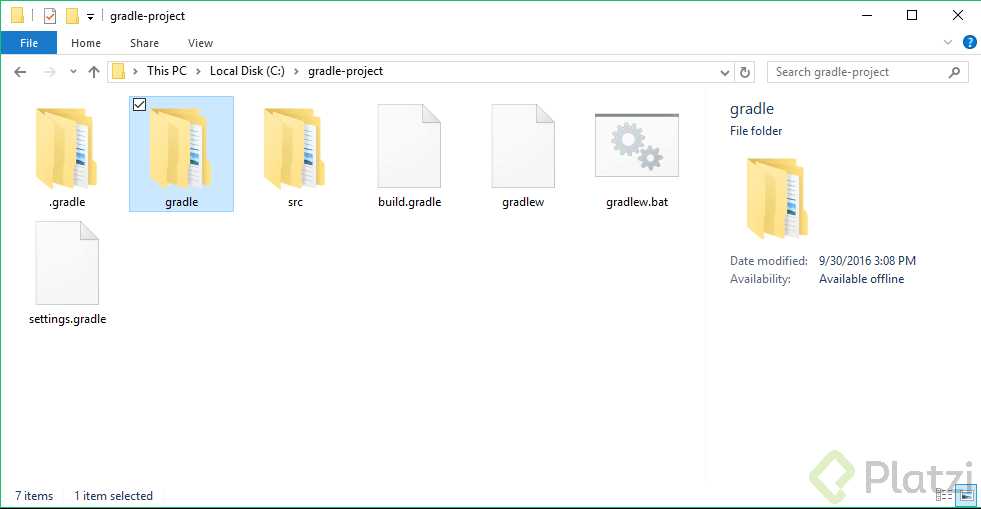Refresh the gradle-project folder view
981x509 pixels.
[745, 72]
